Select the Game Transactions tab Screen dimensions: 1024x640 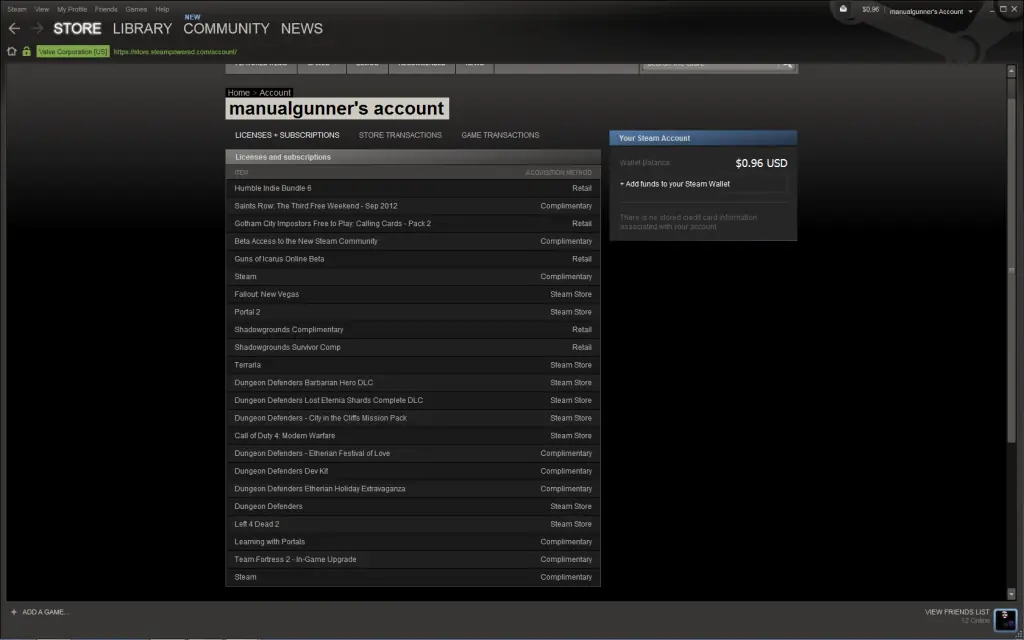point(500,135)
